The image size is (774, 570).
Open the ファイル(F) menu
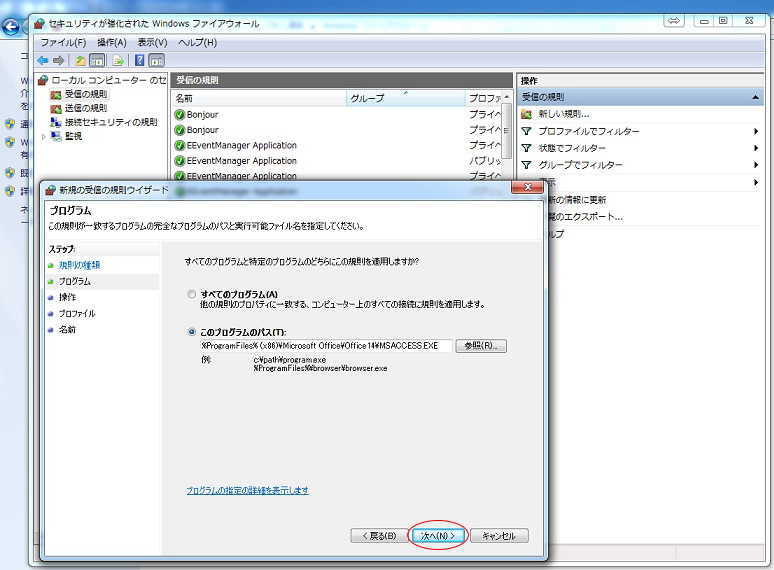coord(63,42)
